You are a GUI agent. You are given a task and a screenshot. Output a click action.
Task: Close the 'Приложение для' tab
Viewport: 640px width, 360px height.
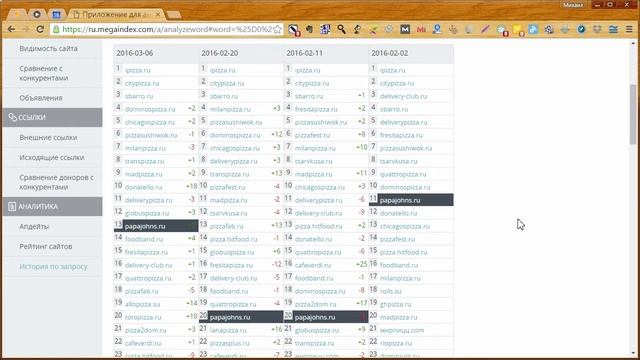pos(158,14)
